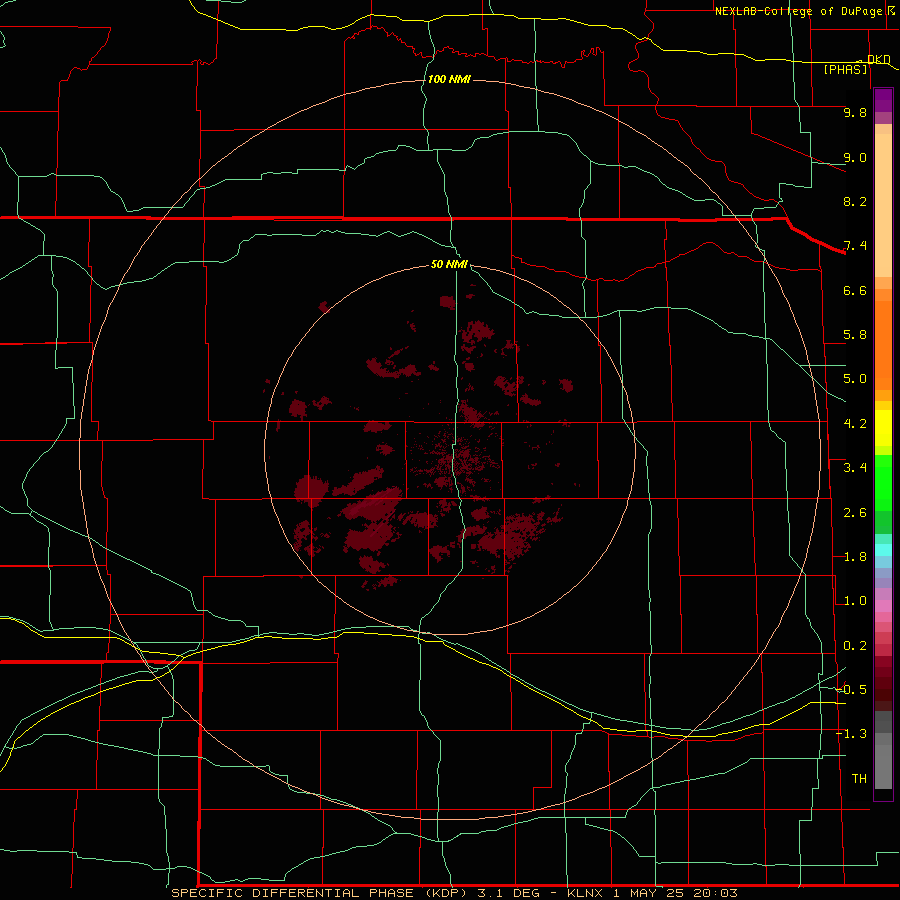Click the 2.6 scale value
The width and height of the screenshot is (900, 900).
point(855,513)
